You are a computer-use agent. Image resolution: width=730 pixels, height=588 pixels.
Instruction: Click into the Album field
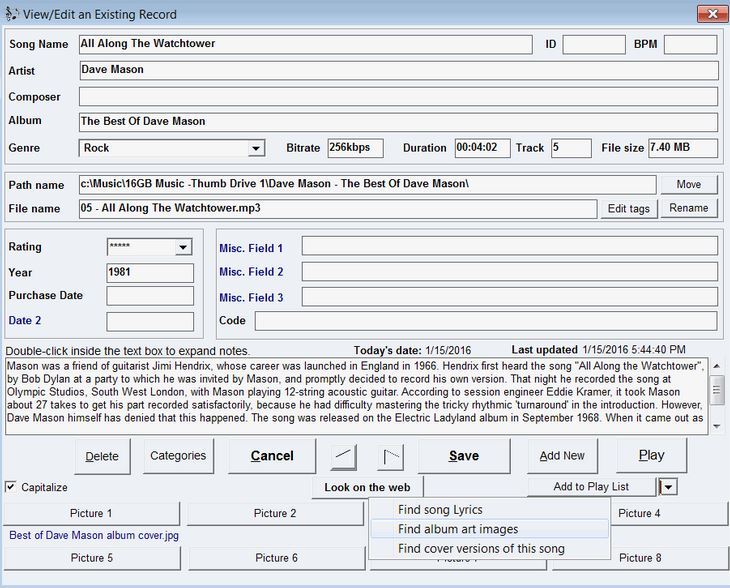[x=399, y=122]
